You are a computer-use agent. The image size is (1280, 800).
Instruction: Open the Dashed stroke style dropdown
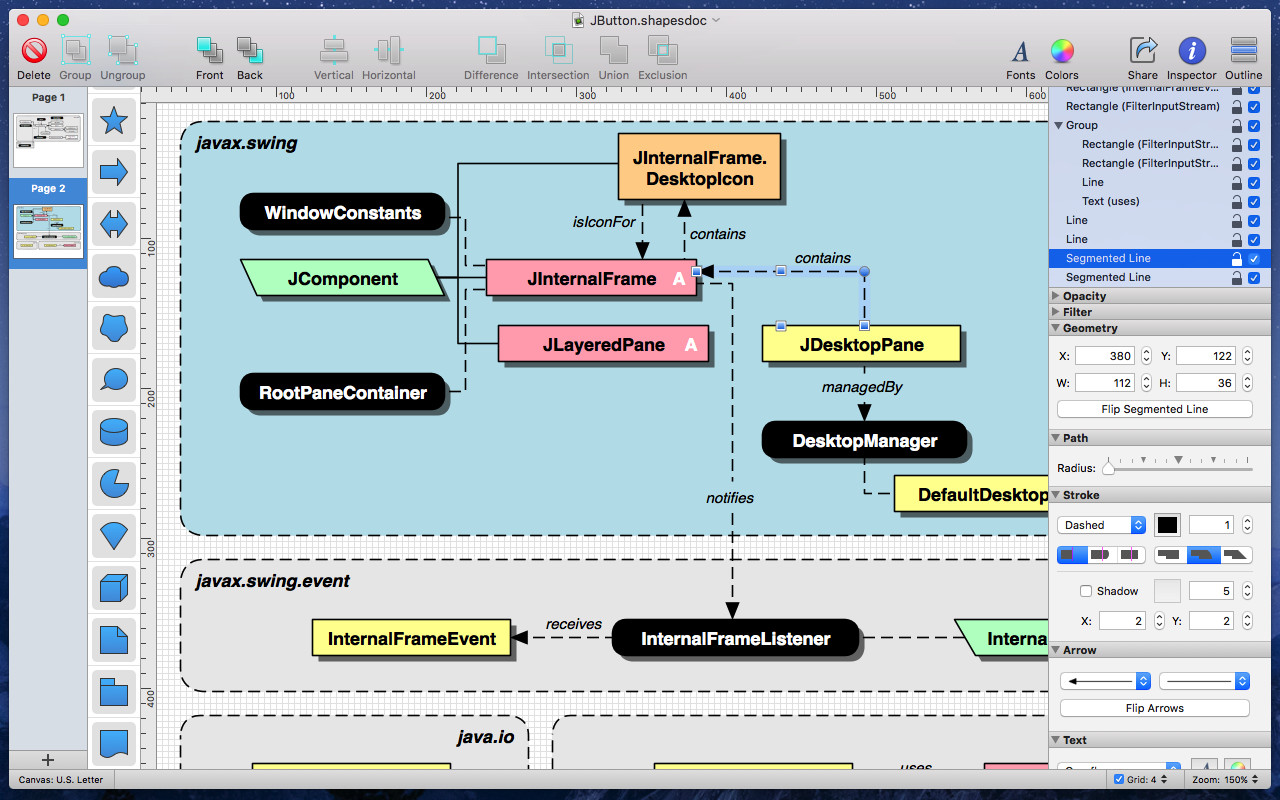tap(1101, 525)
